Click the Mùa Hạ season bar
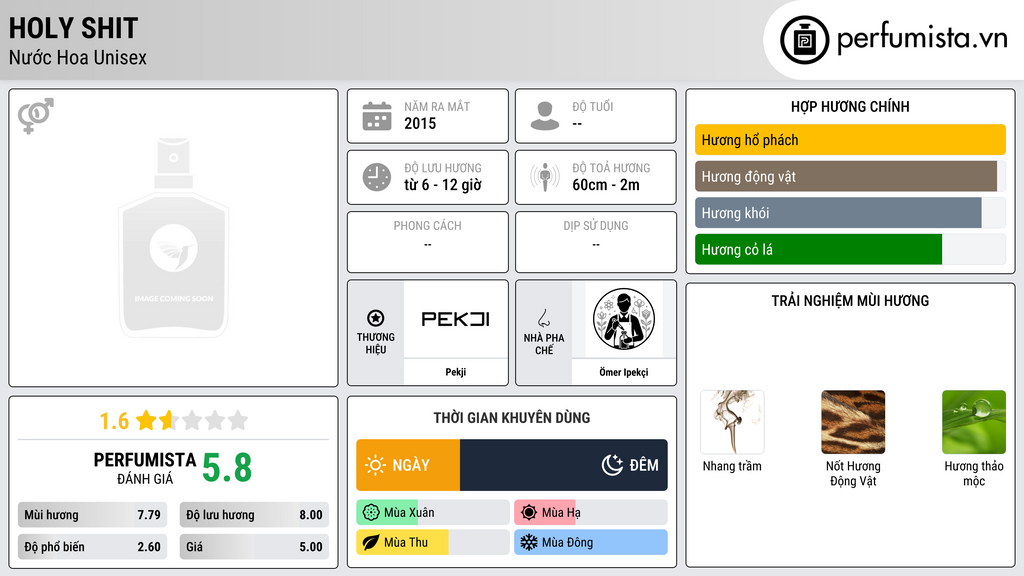1024x576 pixels. [x=591, y=513]
